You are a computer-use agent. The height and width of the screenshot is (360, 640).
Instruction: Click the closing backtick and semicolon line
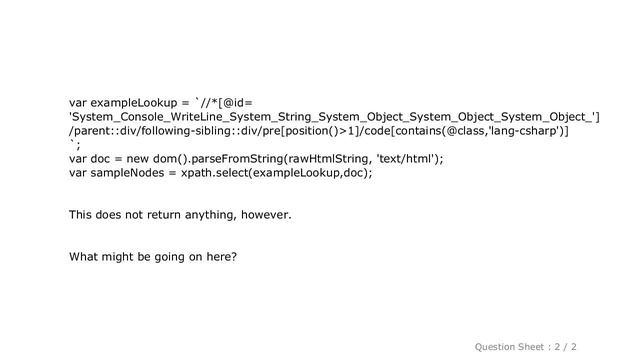click(x=75, y=144)
